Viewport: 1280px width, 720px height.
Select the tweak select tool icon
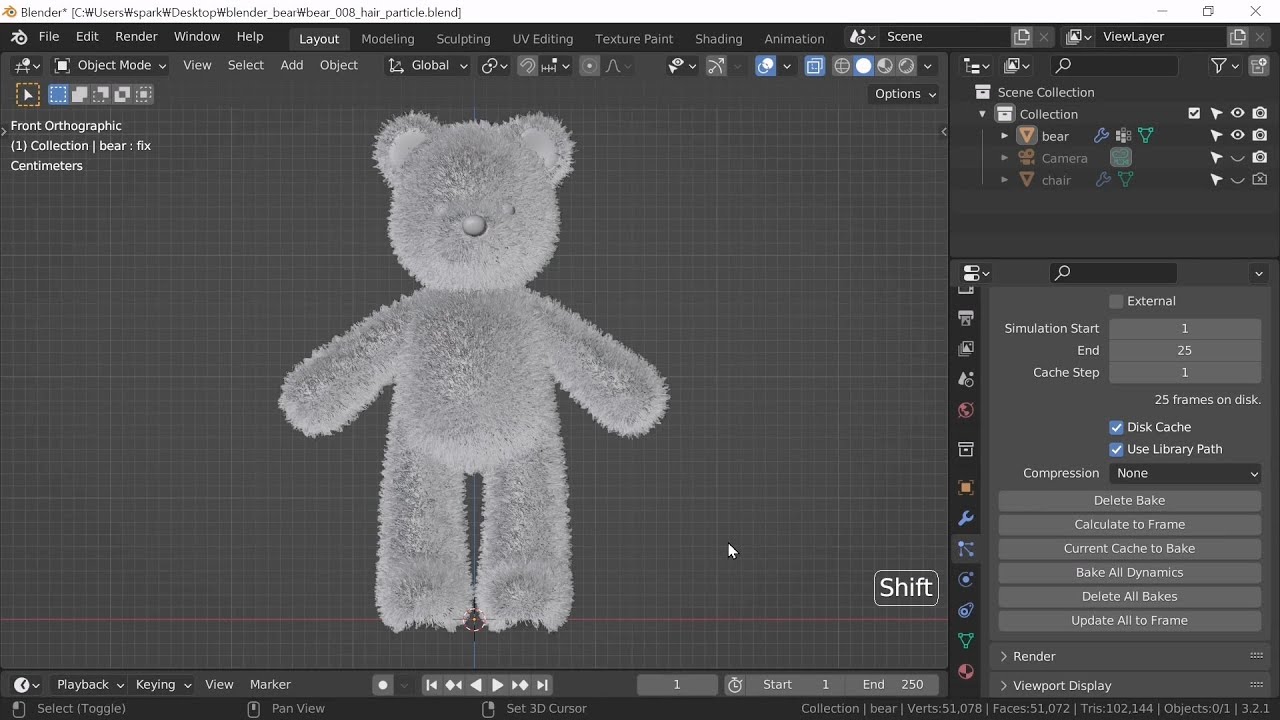point(28,95)
